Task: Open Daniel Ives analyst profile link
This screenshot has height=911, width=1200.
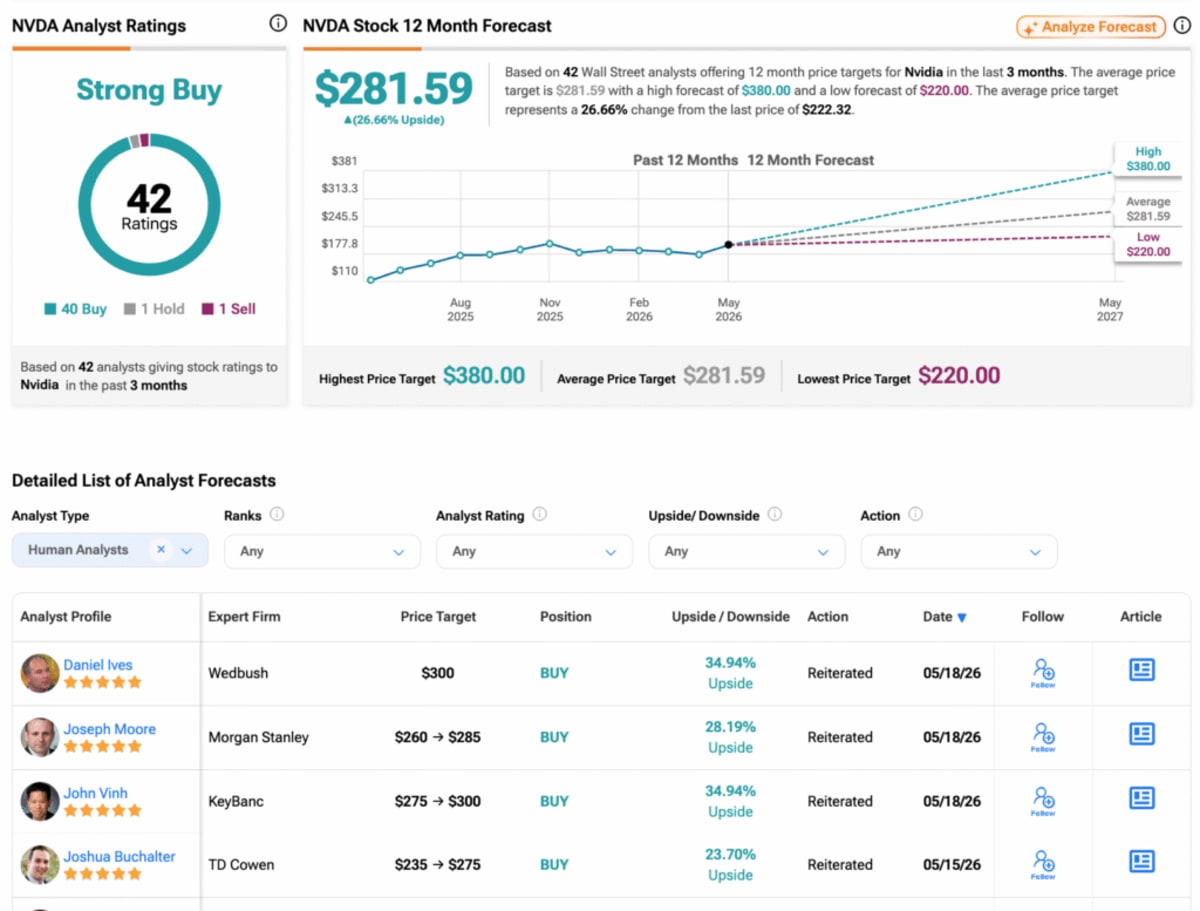Action: 98,665
